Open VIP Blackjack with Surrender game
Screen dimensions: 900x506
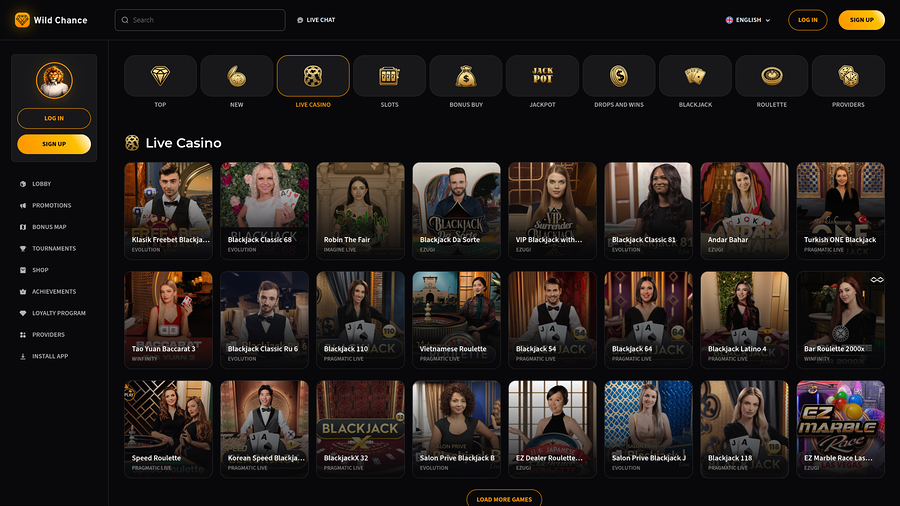552,211
